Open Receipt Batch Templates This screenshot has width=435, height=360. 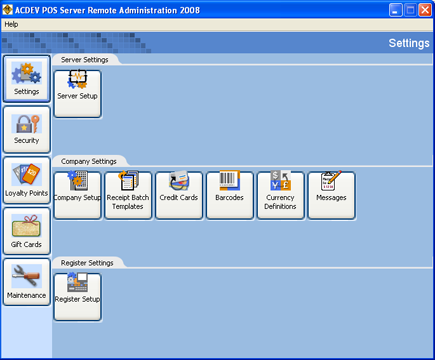pyautogui.click(x=128, y=195)
